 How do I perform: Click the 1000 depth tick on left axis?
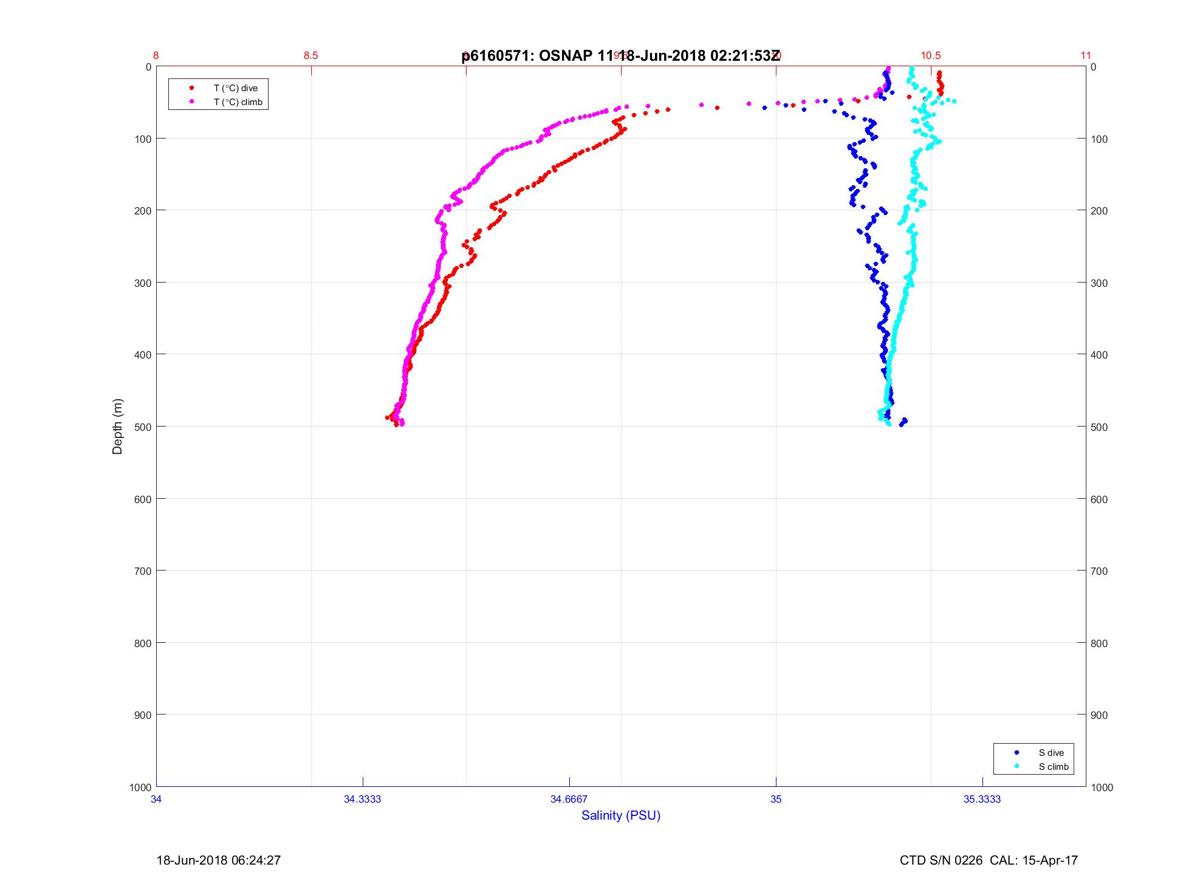click(139, 787)
